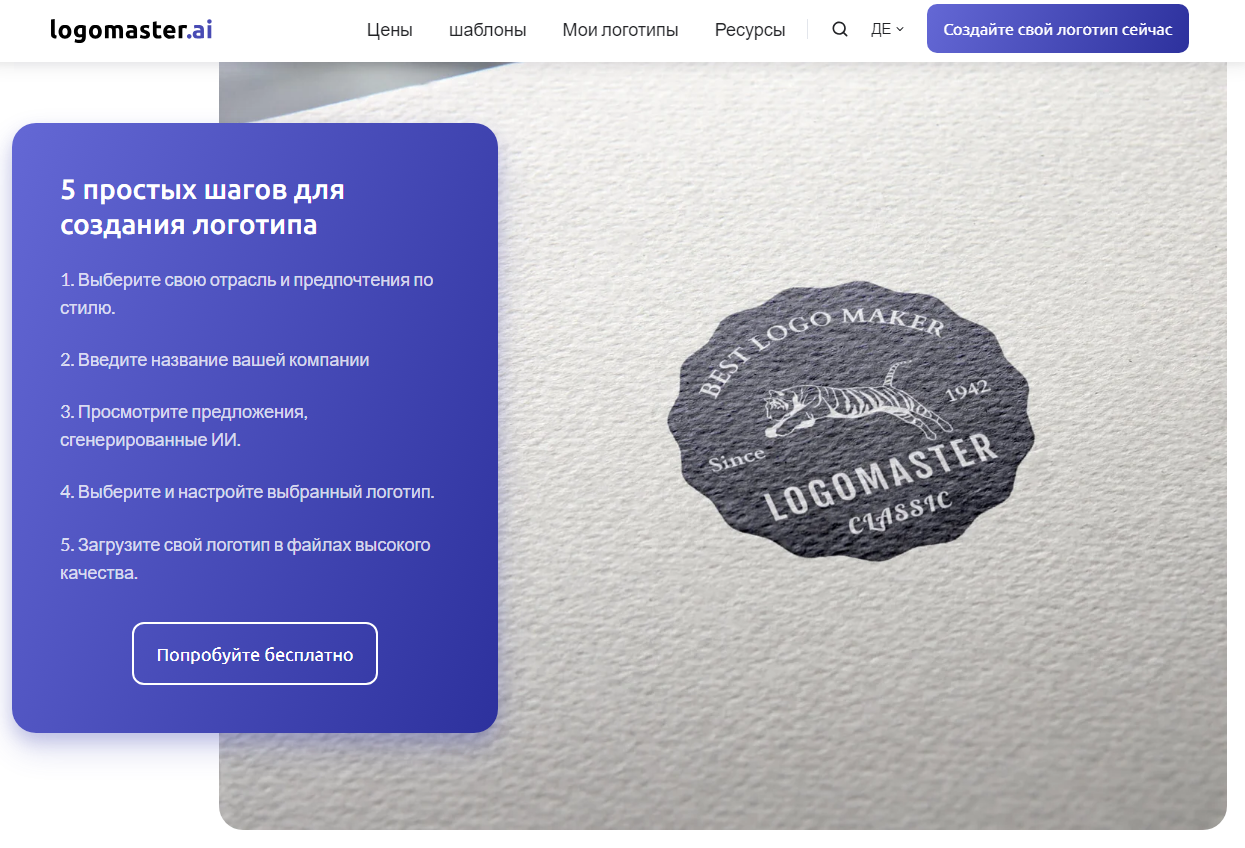The image size is (1245, 848).
Task: Click Попробуйте бесплатно button
Action: click(x=255, y=654)
